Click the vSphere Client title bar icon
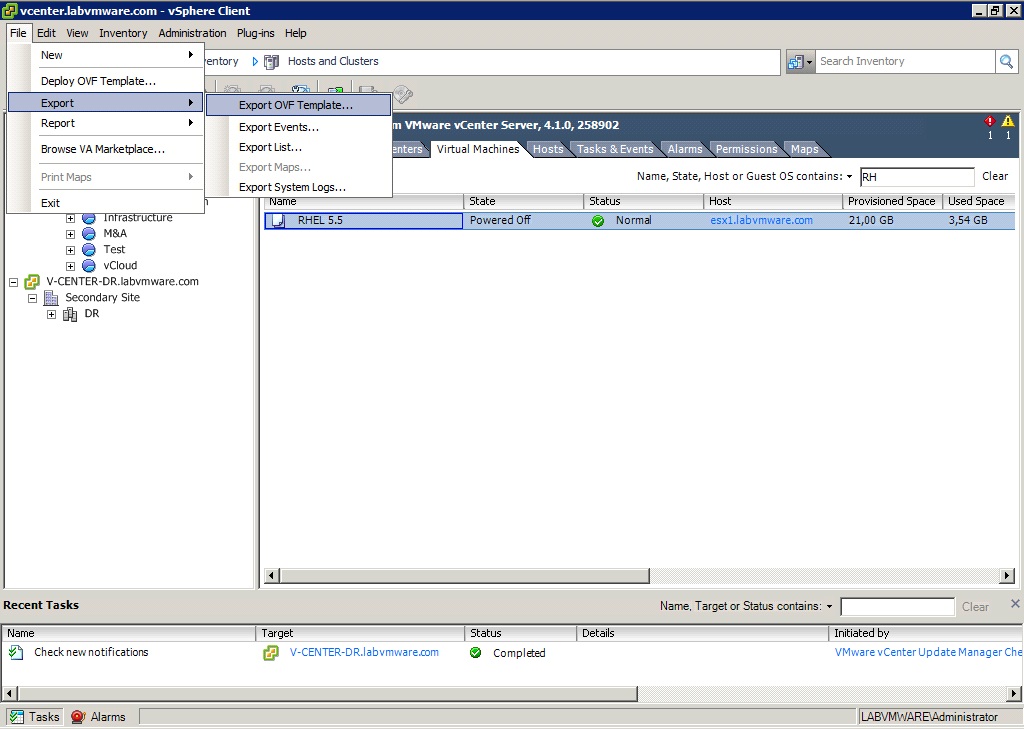The image size is (1024, 729). click(x=10, y=10)
